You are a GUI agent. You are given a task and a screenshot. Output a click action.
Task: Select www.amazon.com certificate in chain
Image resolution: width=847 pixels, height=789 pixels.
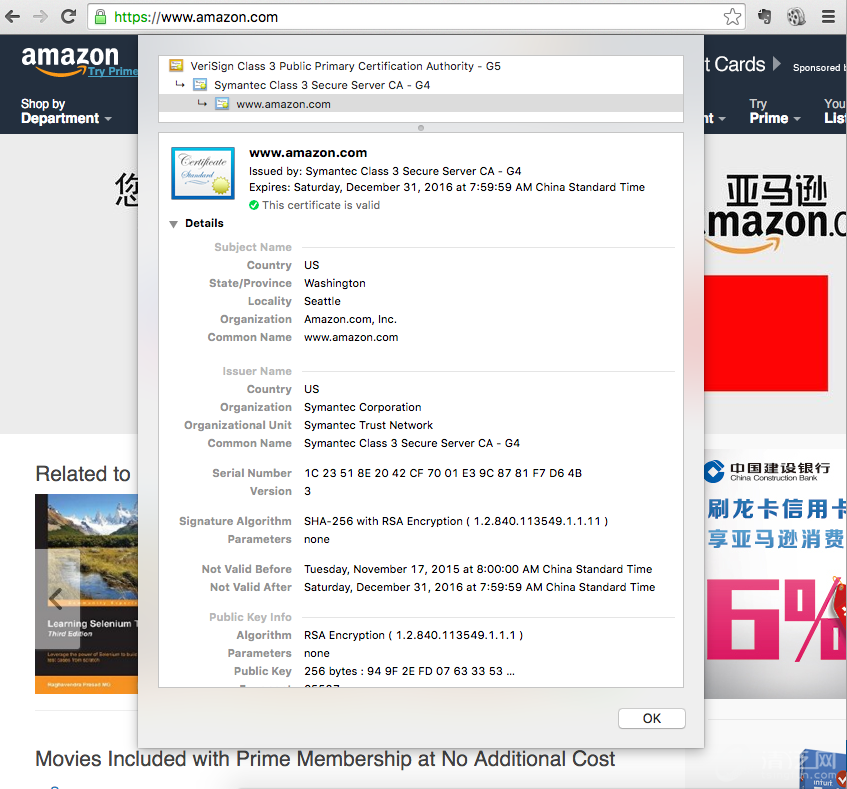click(283, 104)
